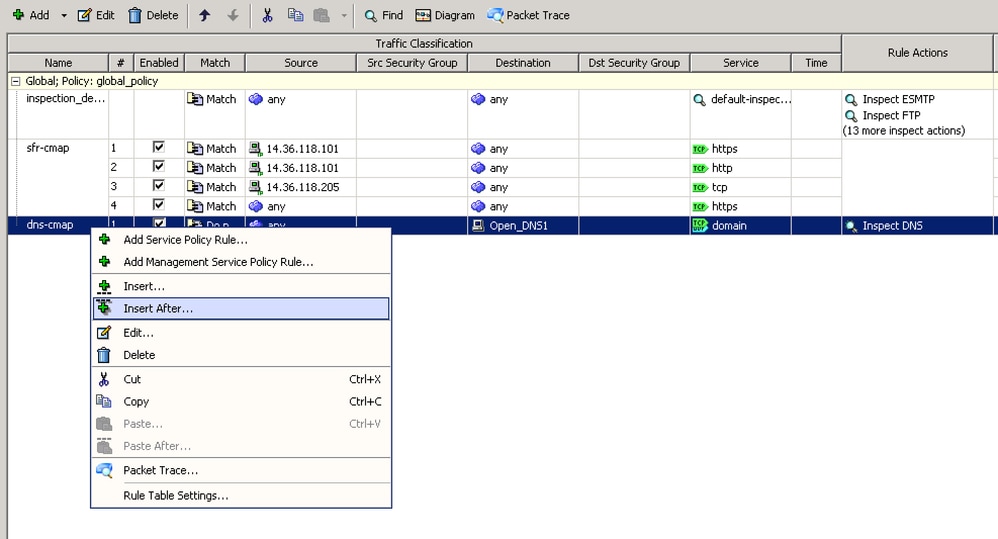Click the Edit toolbar button
Image resolution: width=998 pixels, height=539 pixels.
coord(96,15)
